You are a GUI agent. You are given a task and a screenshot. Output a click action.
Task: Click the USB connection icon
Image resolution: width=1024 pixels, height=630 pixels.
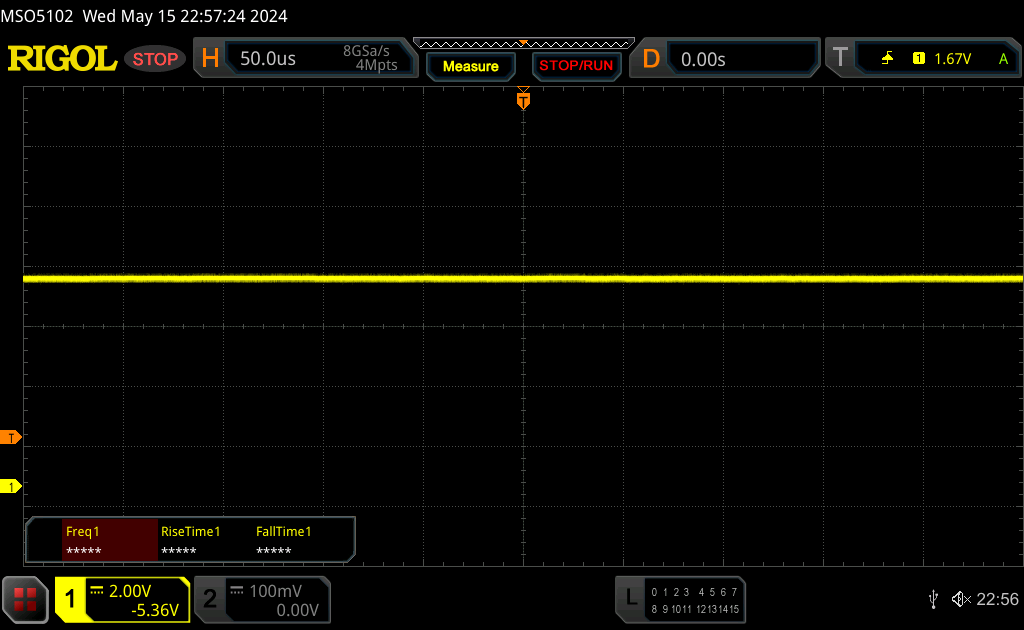click(933, 599)
